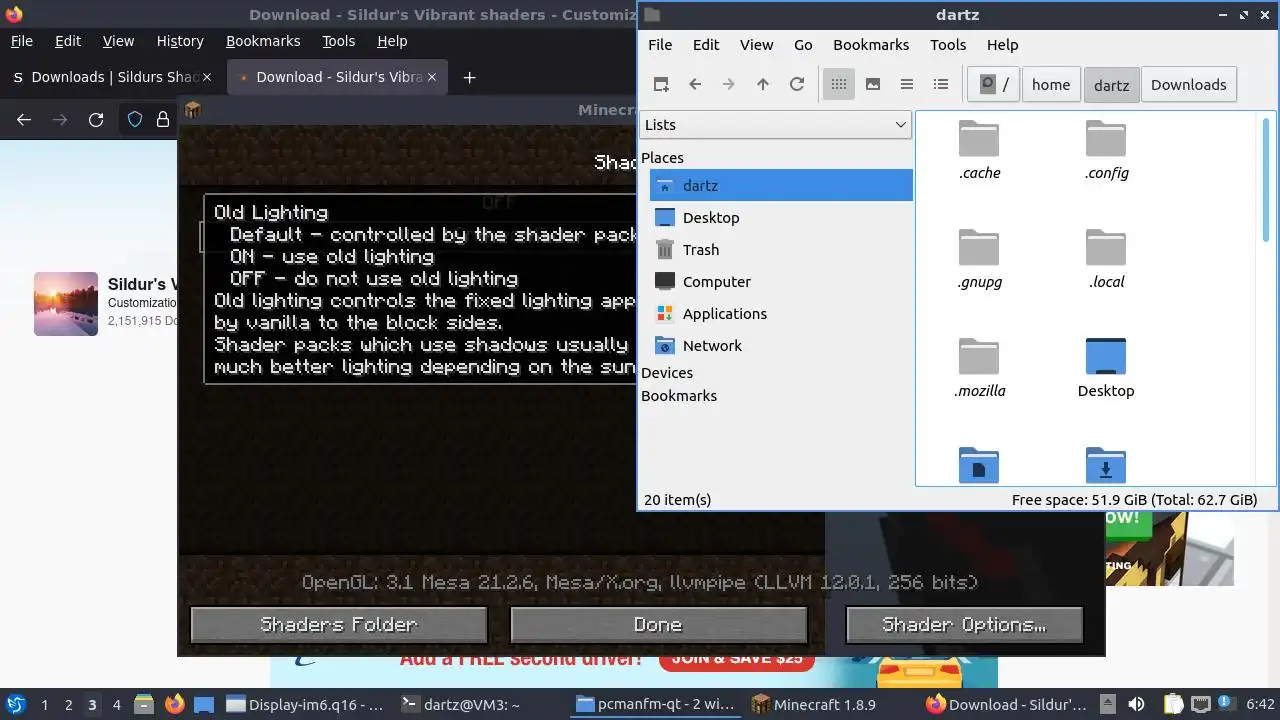
Task: Open Shader Options in Minecraft
Action: click(964, 625)
